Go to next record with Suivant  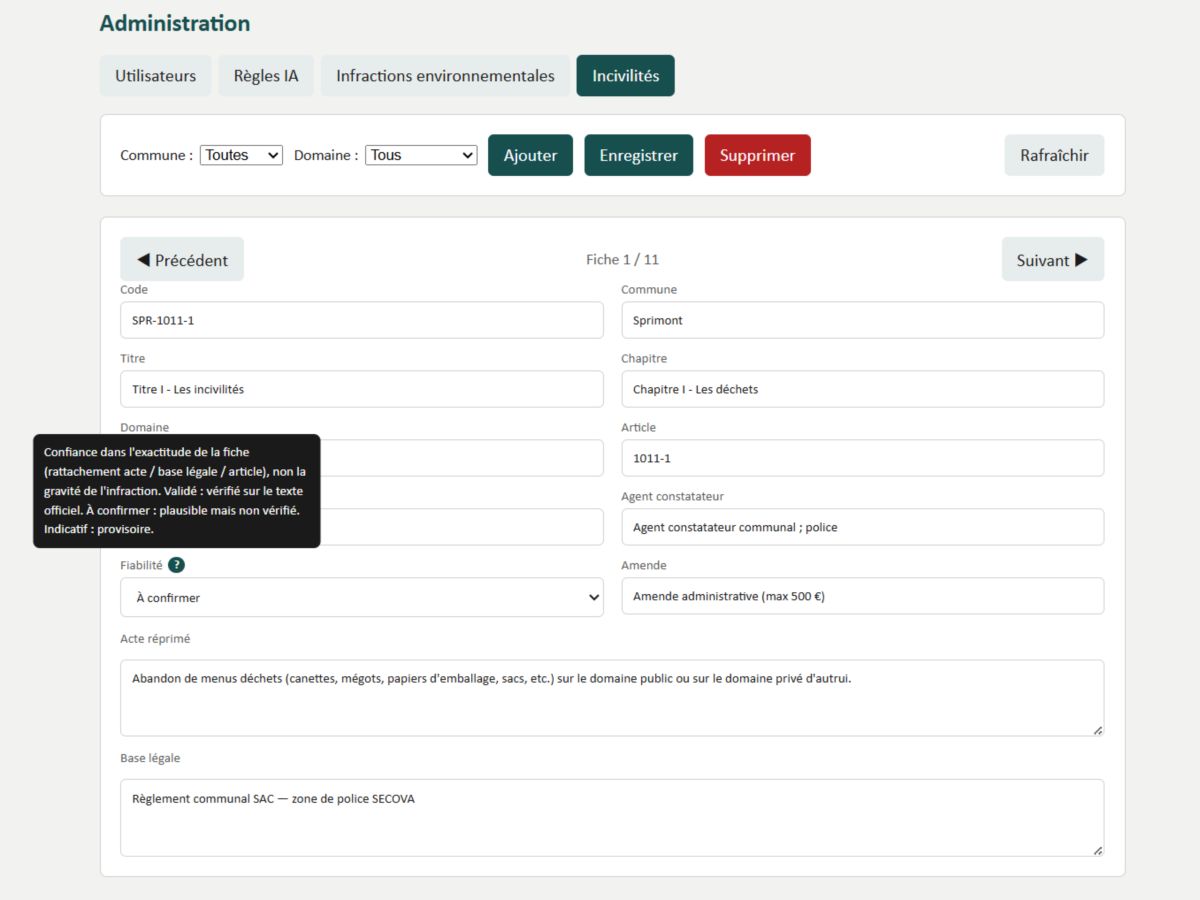pos(1053,259)
